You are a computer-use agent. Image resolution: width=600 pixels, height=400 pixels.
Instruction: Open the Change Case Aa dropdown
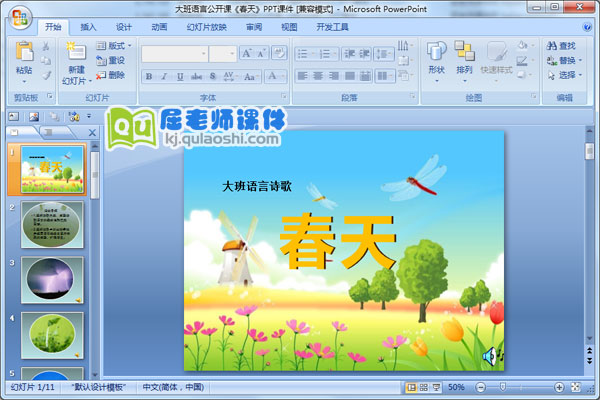pos(251,77)
